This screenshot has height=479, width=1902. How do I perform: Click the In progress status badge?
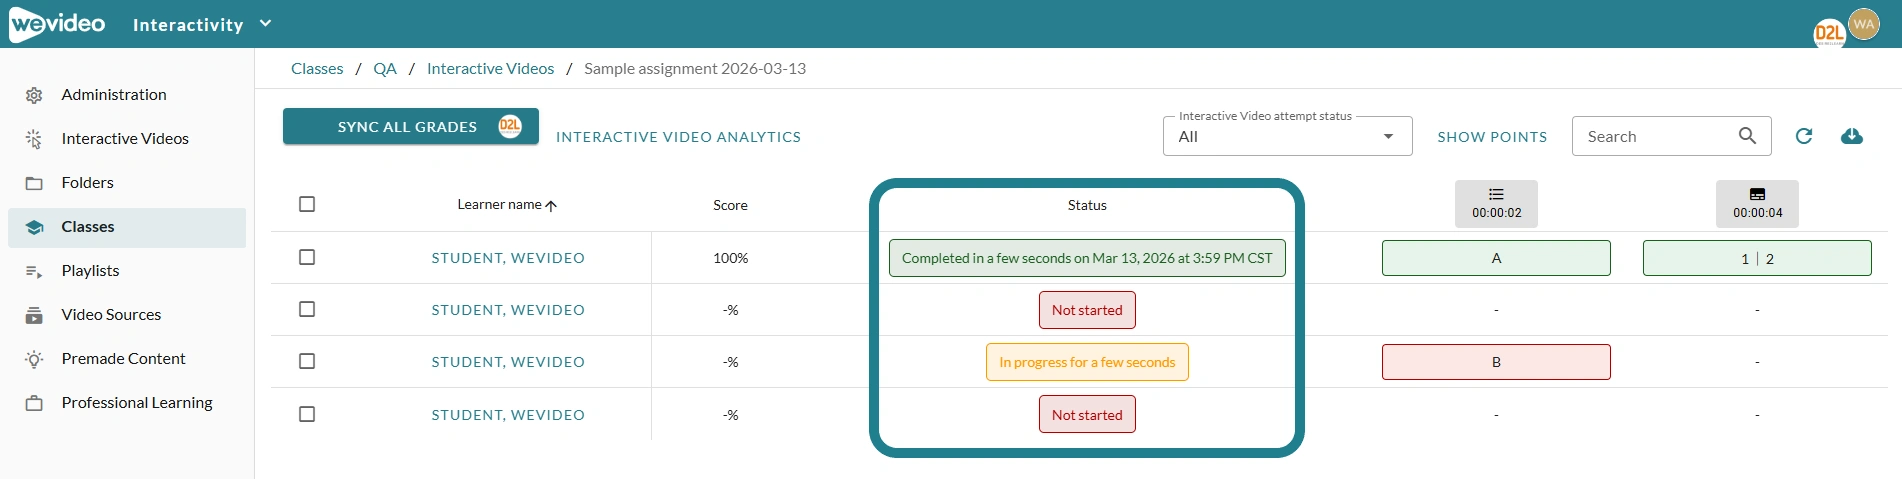click(1087, 362)
